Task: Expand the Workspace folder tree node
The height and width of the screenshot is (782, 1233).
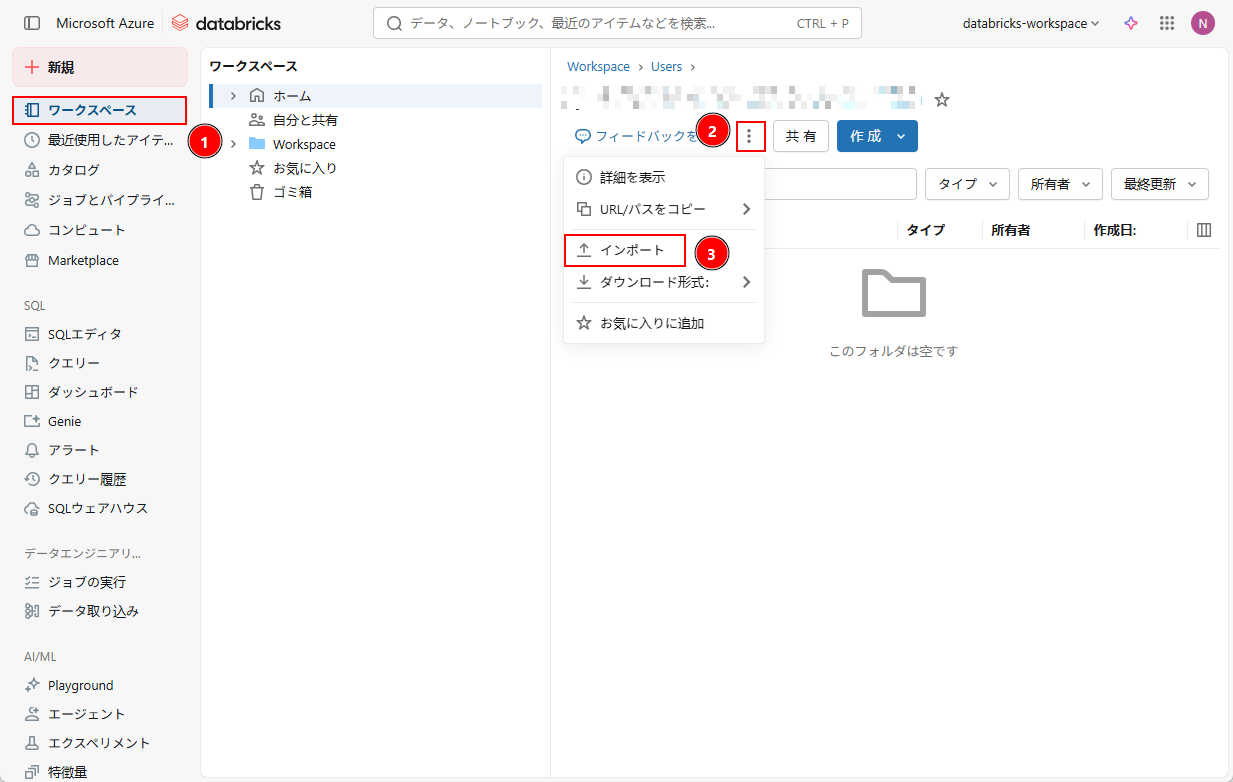Action: coord(233,144)
